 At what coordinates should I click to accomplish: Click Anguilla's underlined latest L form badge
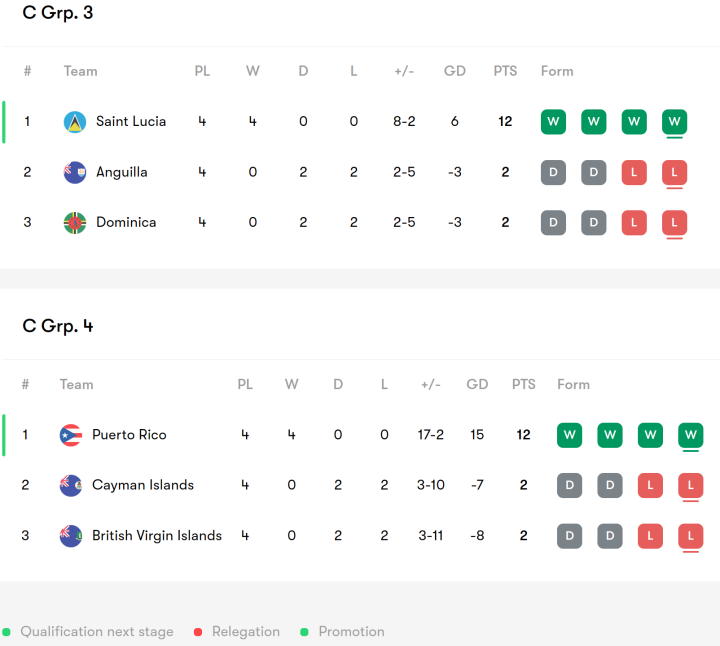click(x=674, y=172)
